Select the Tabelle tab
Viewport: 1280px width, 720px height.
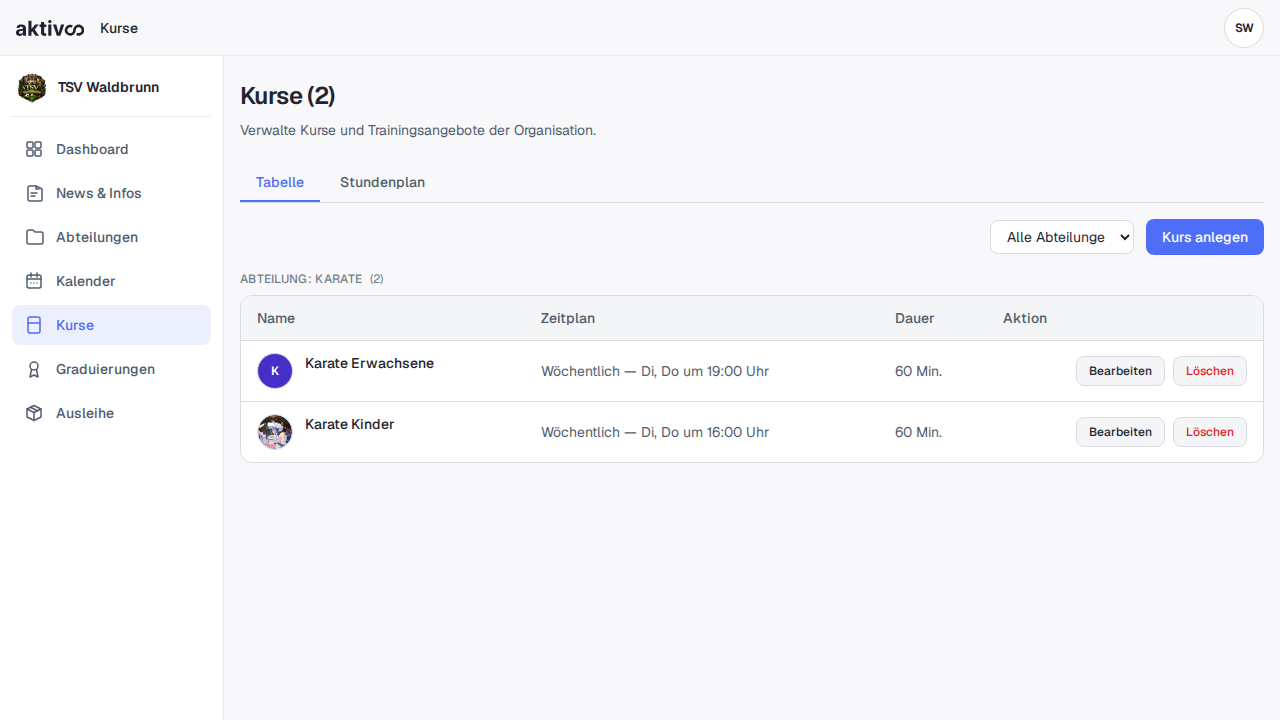pyautogui.click(x=280, y=182)
